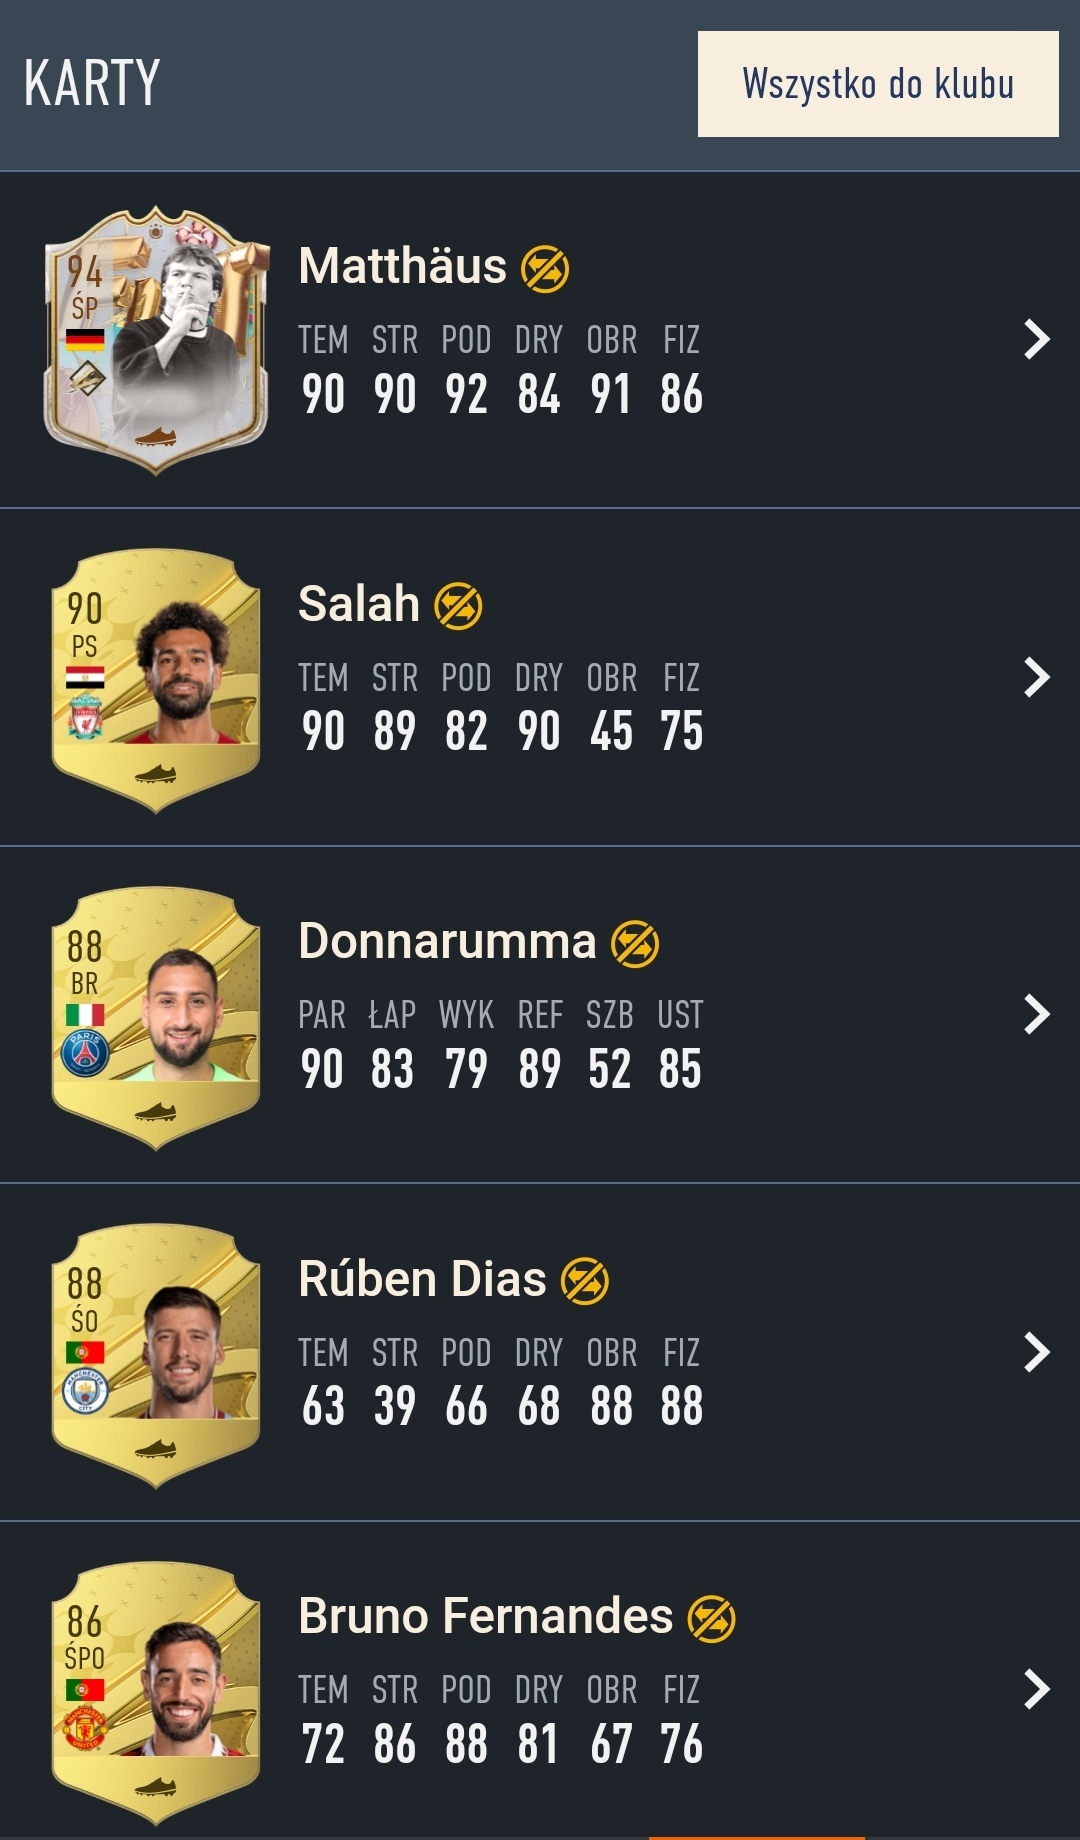The height and width of the screenshot is (1840, 1080).
Task: Tap the Donnarumma player name
Action: click(x=447, y=942)
